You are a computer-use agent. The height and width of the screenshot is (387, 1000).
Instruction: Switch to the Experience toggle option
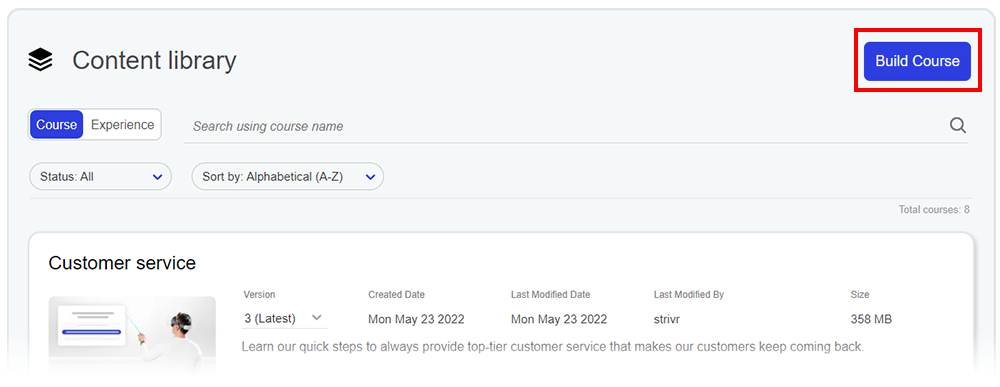[x=122, y=124]
